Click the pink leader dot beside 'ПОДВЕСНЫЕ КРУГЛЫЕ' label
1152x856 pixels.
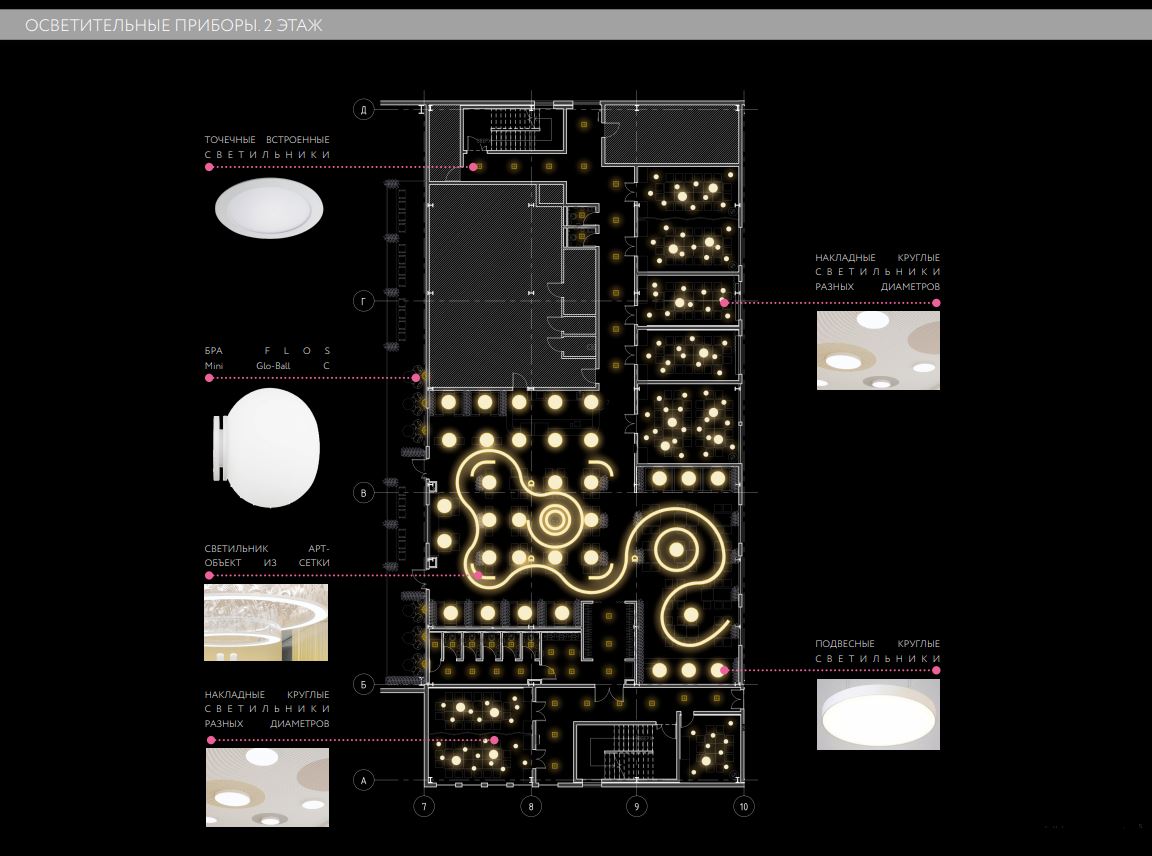point(936,669)
